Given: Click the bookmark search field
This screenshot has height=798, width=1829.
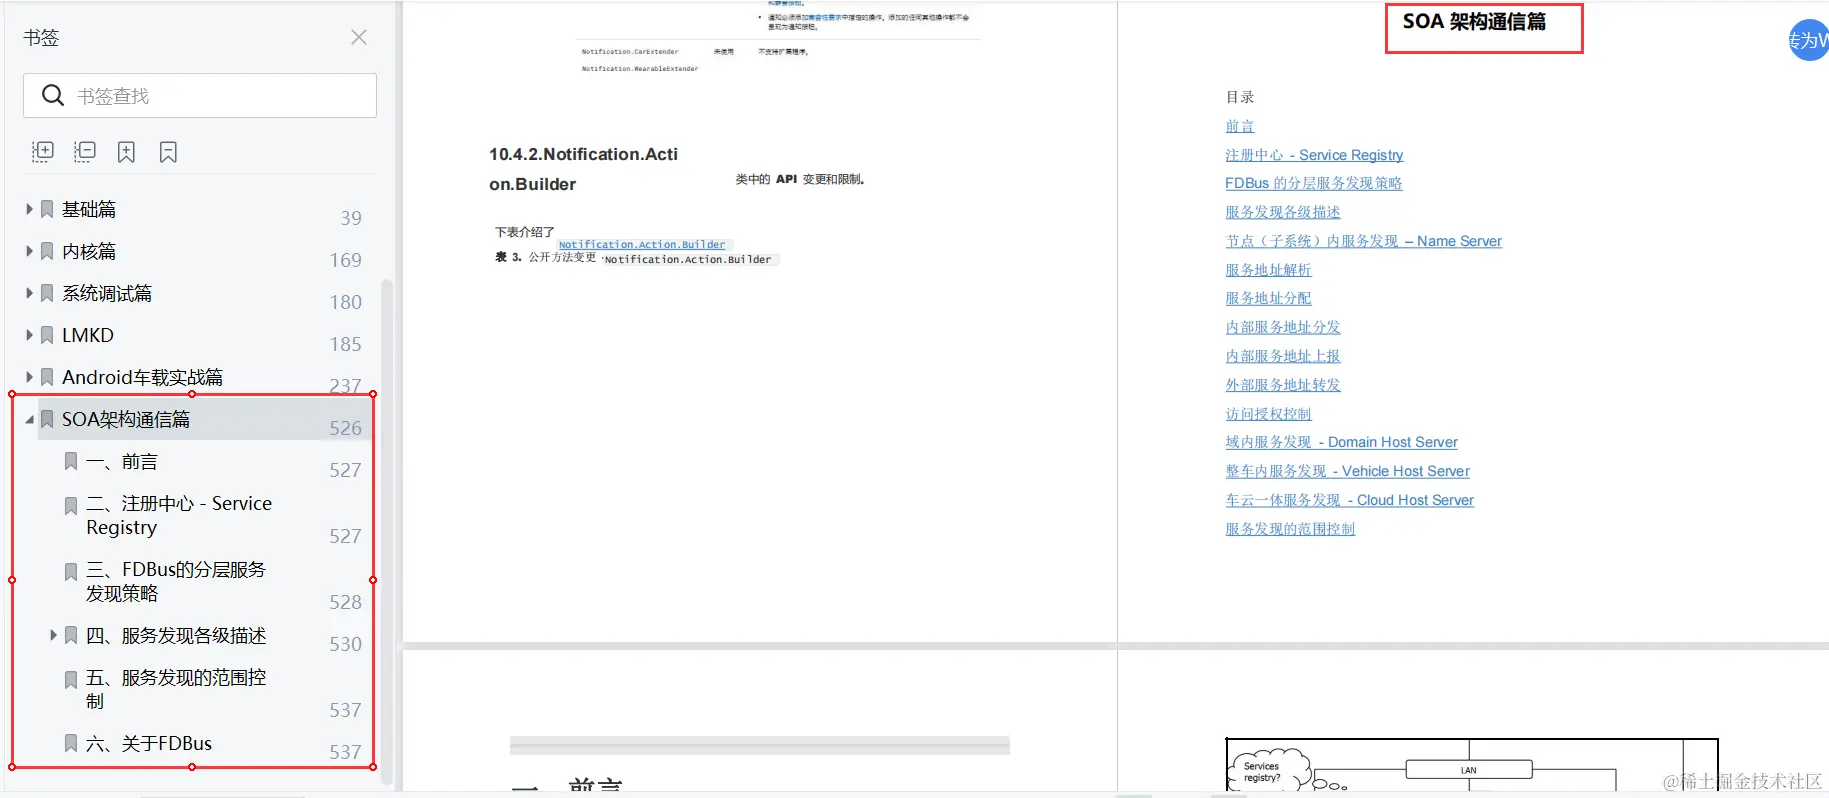Looking at the screenshot, I should (200, 96).
